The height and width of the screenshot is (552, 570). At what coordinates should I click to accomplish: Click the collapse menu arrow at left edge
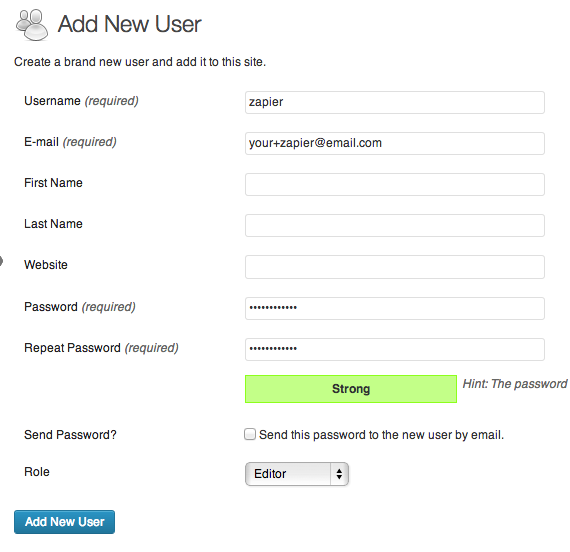click(x=1, y=261)
